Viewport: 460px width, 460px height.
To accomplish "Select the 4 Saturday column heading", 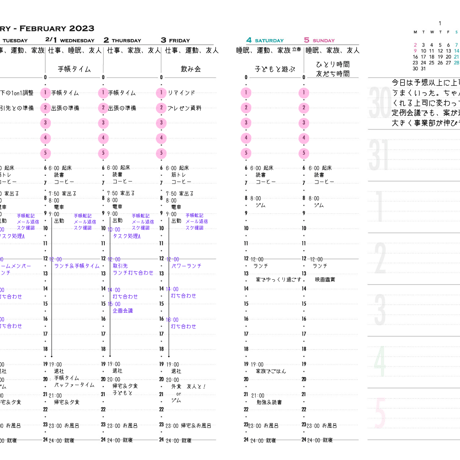I will click(265, 40).
